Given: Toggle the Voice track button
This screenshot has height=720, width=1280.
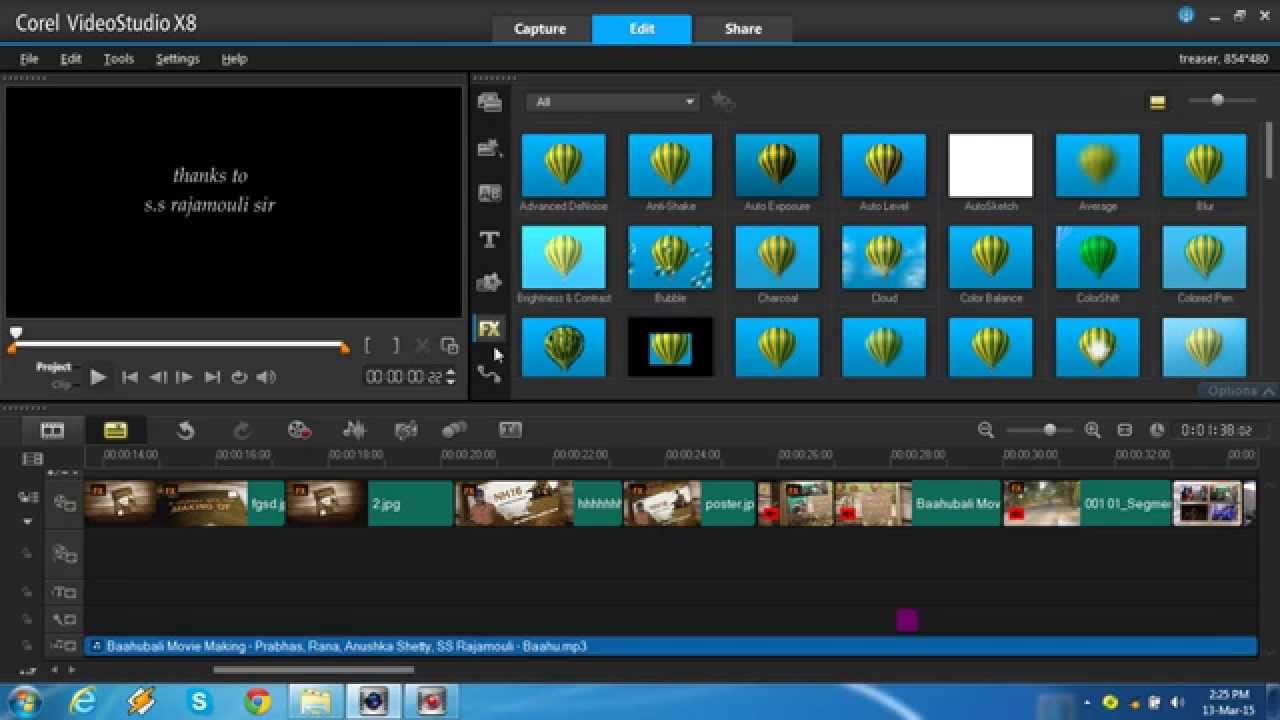Looking at the screenshot, I should 65,620.
